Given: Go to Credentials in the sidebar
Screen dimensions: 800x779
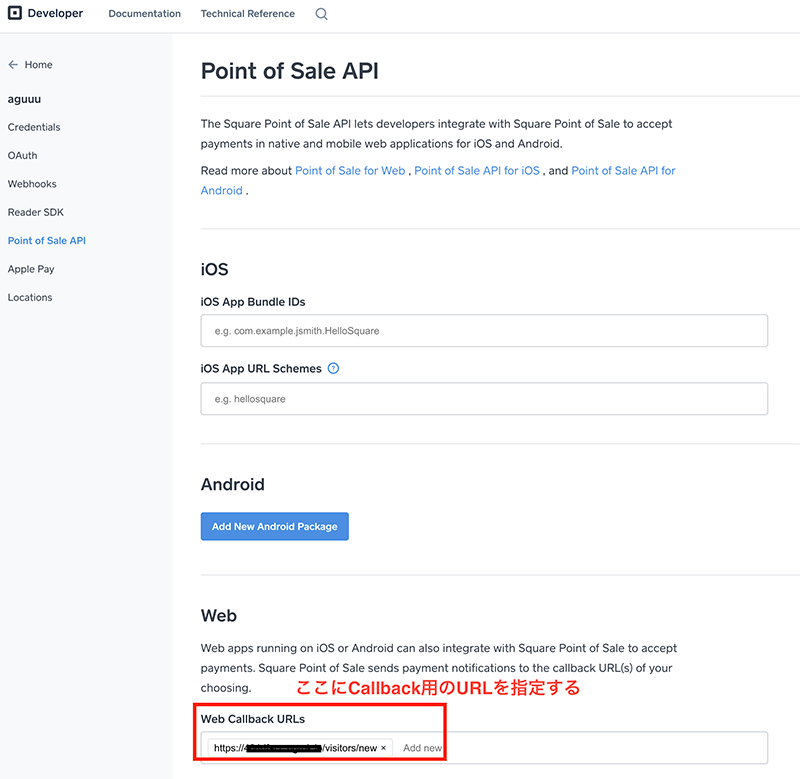Looking at the screenshot, I should (x=34, y=127).
